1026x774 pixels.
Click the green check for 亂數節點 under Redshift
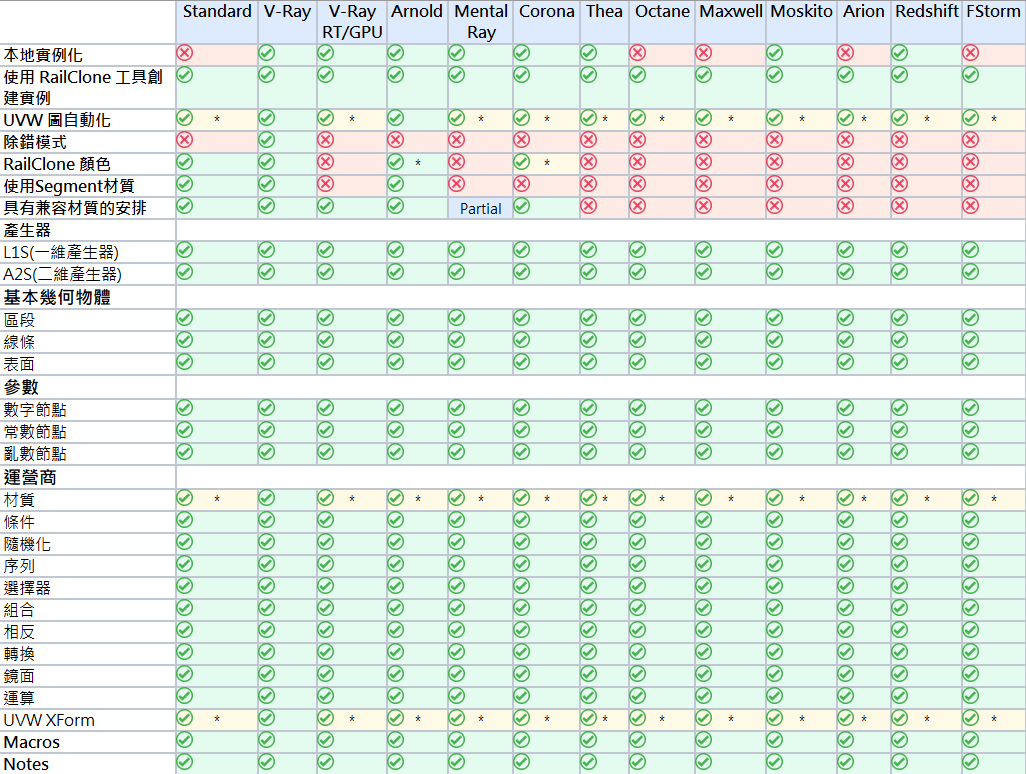(900, 452)
